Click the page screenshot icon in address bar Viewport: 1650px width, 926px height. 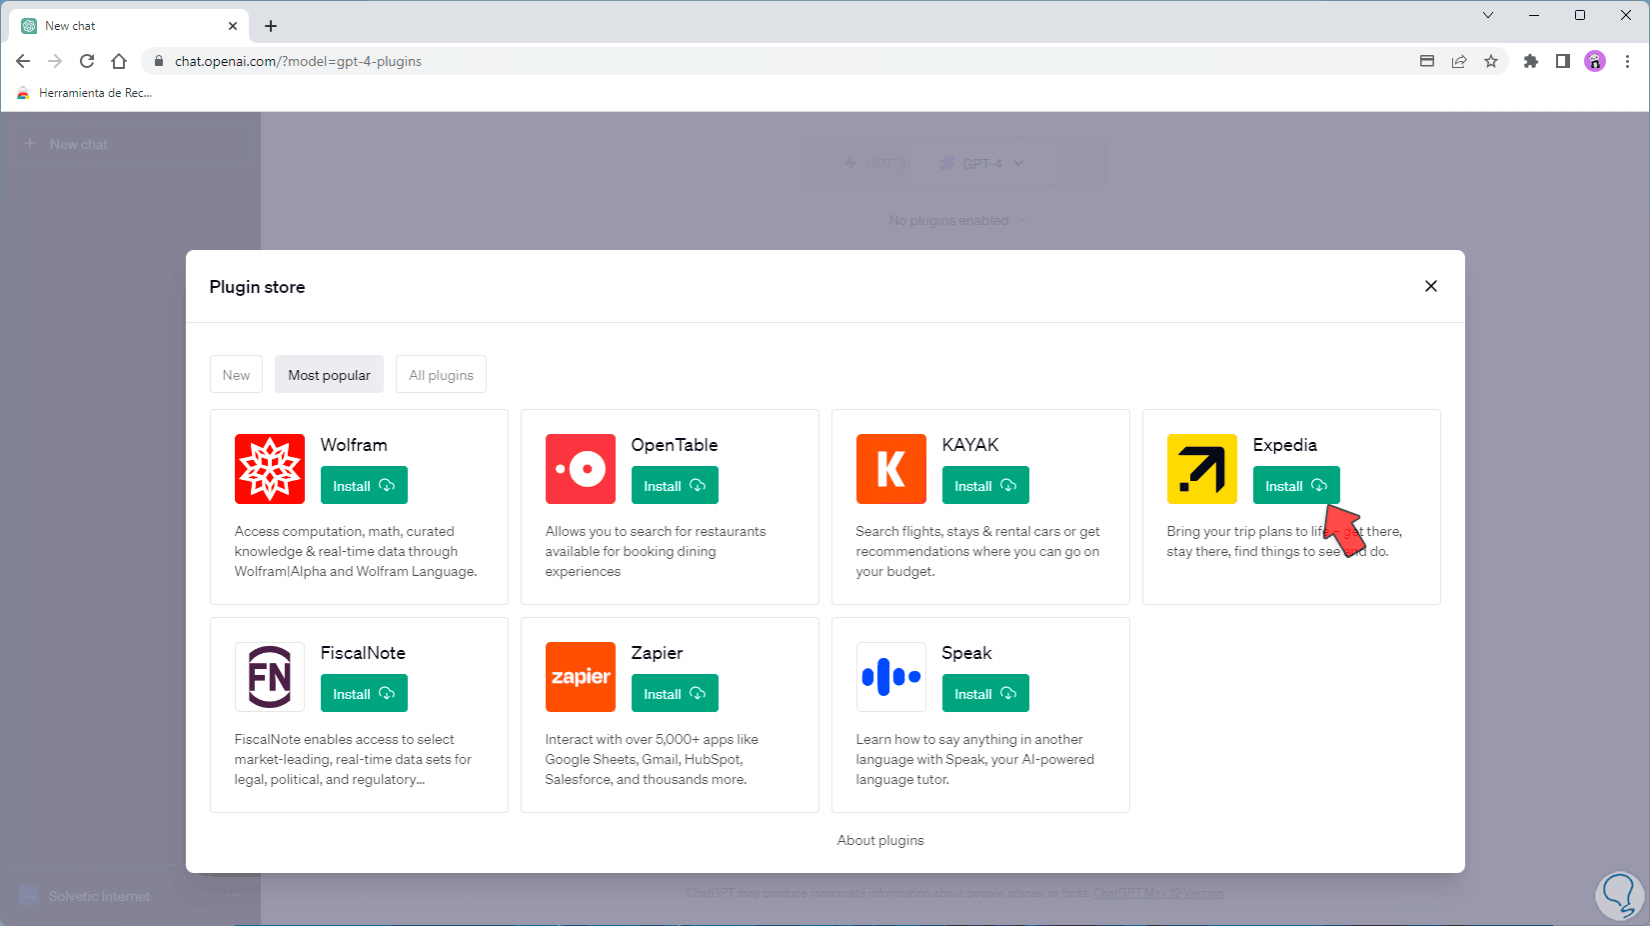pyautogui.click(x=1427, y=61)
